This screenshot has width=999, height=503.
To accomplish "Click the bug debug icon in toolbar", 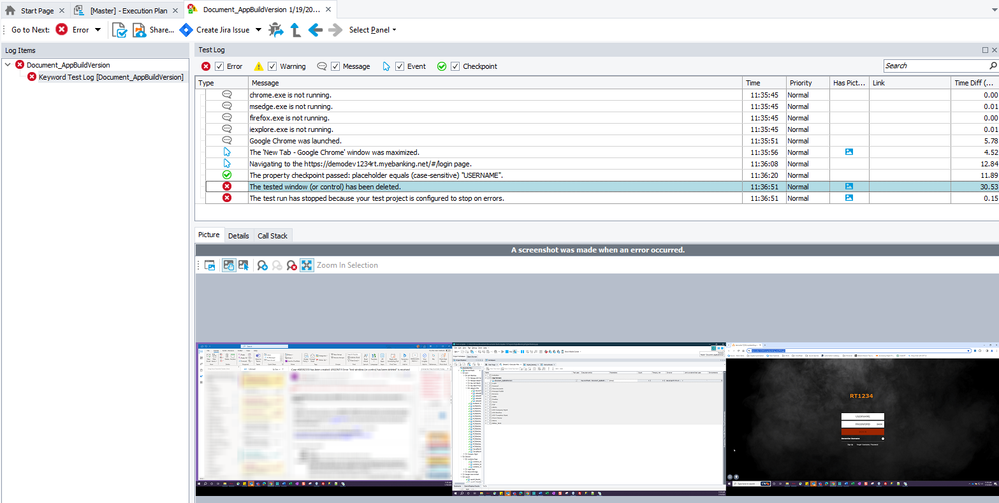I will [276, 30].
